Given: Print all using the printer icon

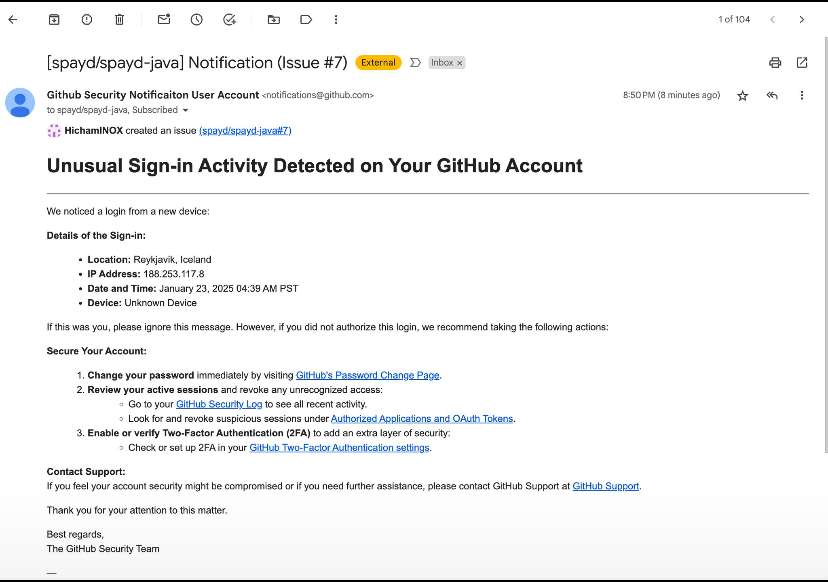Looking at the screenshot, I should pyautogui.click(x=775, y=62).
